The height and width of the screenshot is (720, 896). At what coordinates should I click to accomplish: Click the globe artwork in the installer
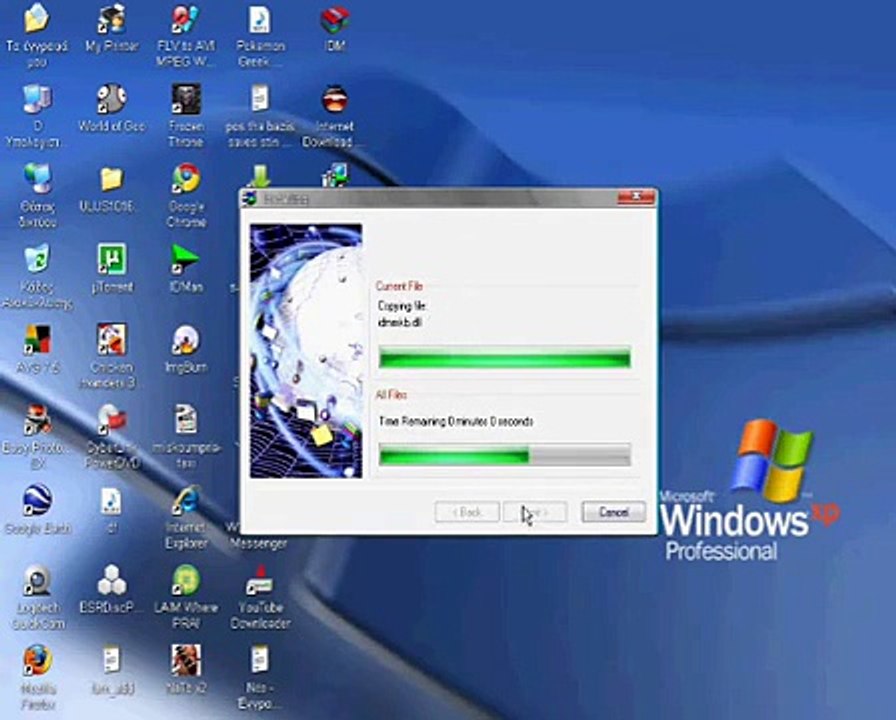click(x=306, y=351)
